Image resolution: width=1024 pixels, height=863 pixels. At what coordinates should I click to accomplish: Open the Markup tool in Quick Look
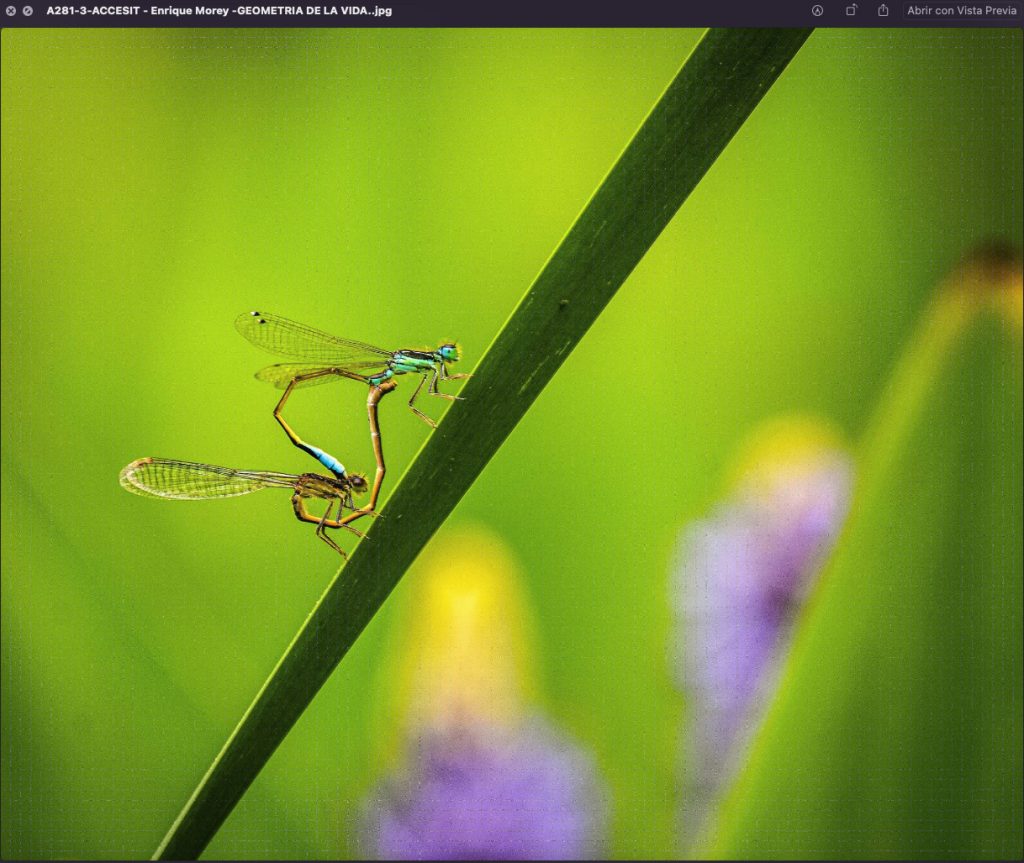pyautogui.click(x=817, y=11)
